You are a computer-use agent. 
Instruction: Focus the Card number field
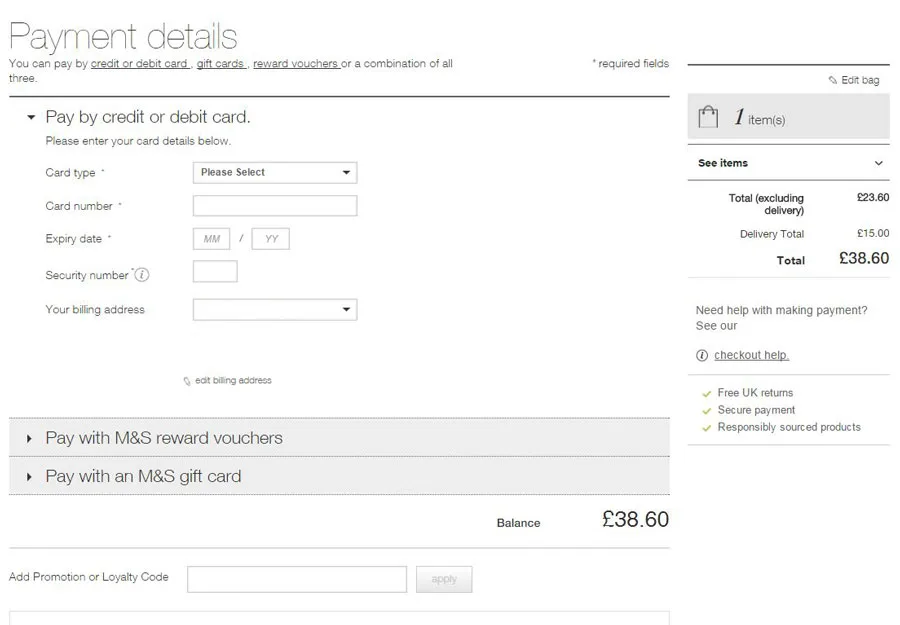[x=274, y=206]
